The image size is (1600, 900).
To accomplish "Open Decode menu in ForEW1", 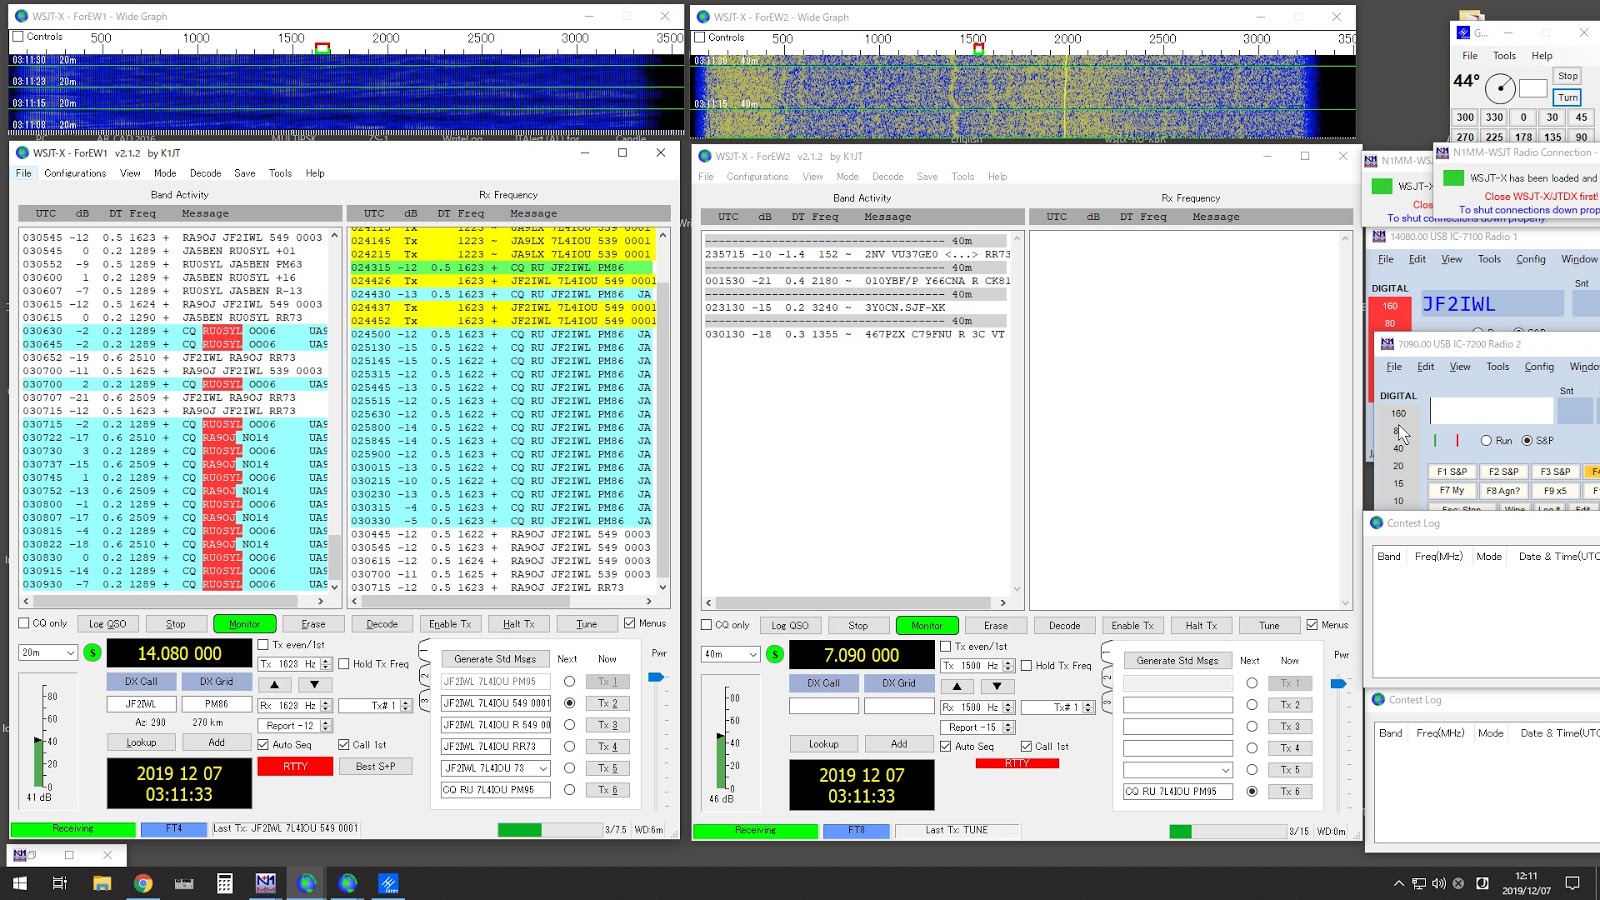I will tap(205, 174).
